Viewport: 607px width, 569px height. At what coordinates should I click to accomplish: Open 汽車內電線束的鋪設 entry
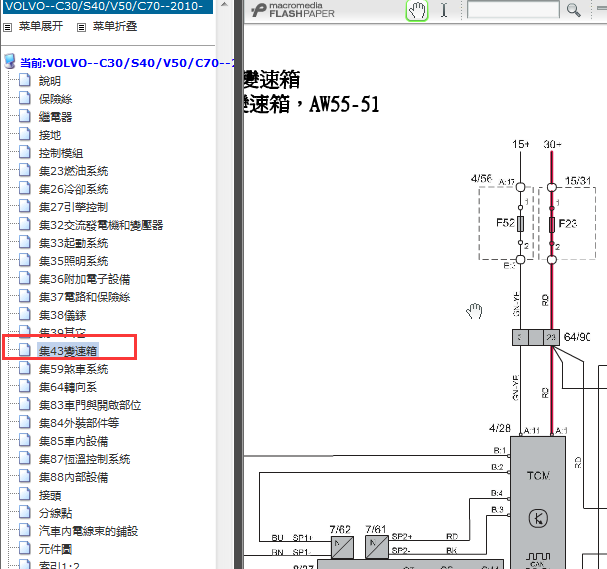click(x=88, y=531)
